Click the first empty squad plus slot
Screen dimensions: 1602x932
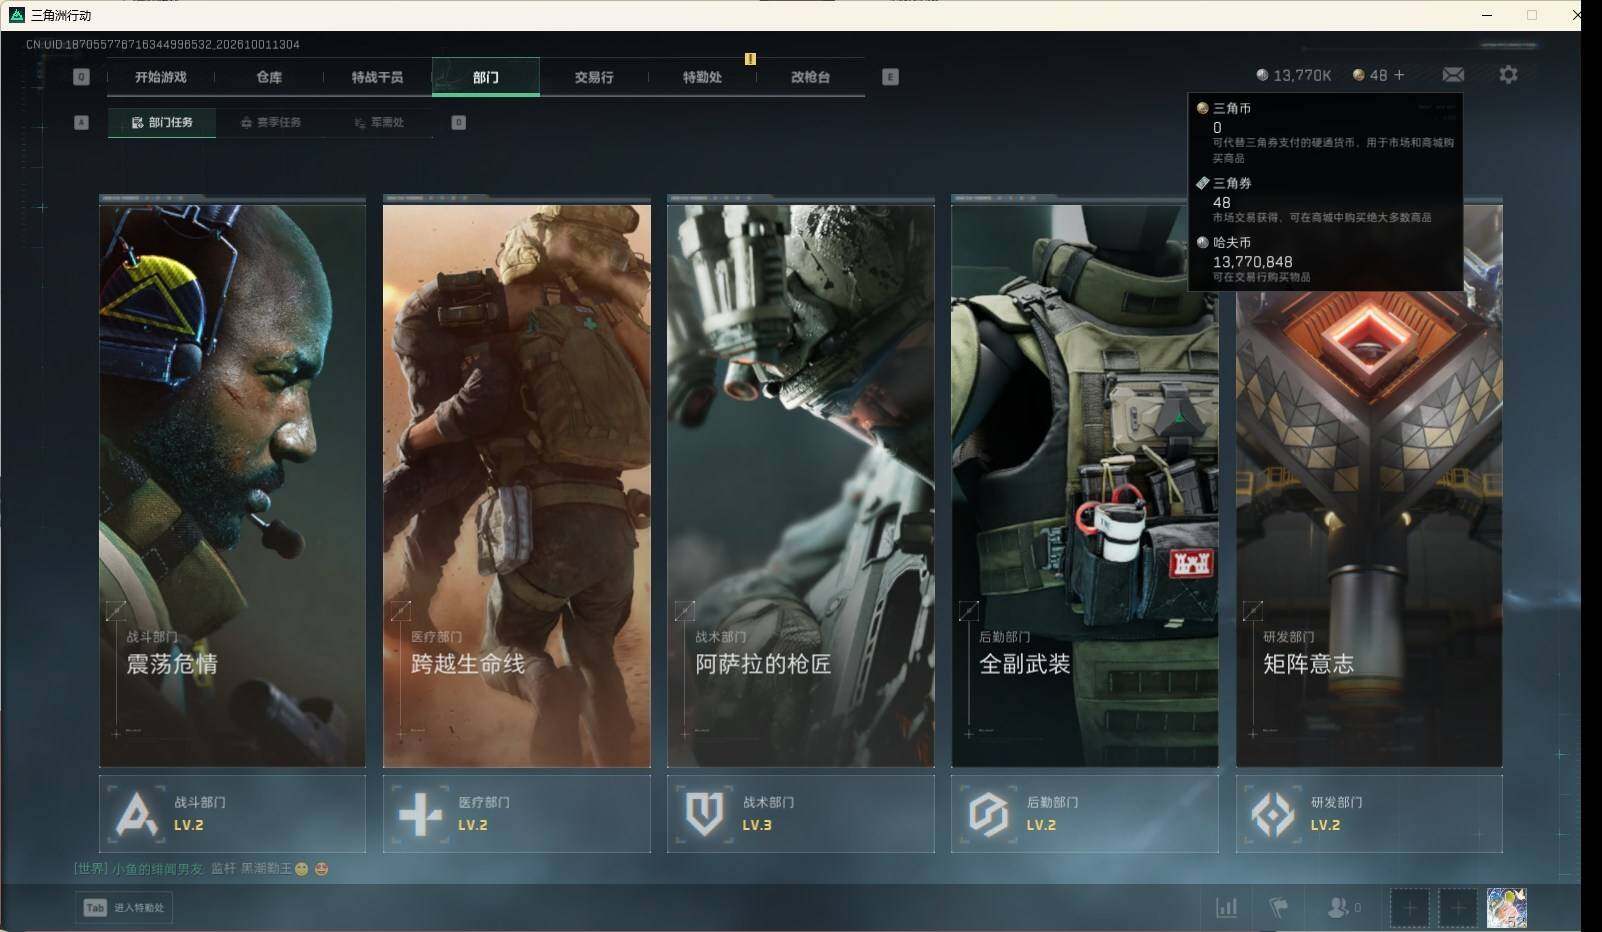pos(1410,908)
